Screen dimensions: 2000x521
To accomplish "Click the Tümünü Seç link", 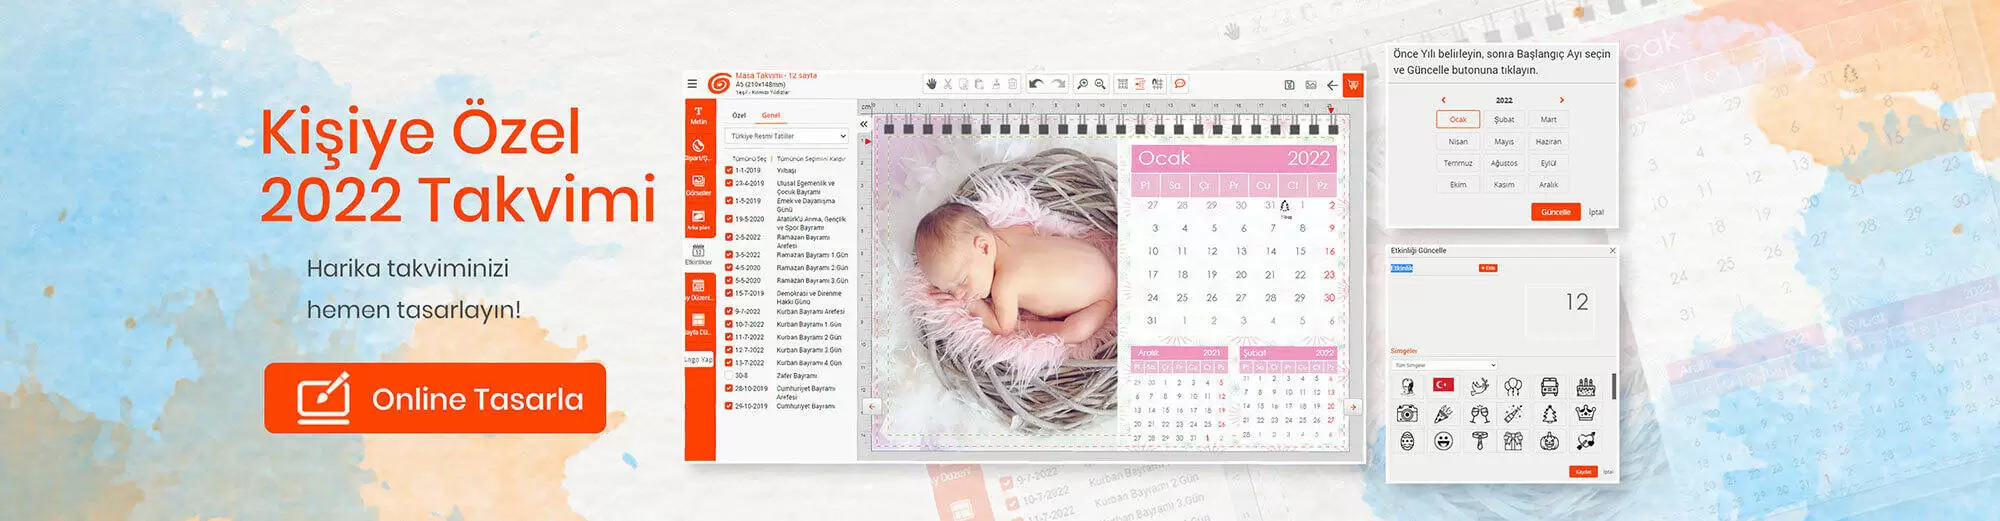I will pos(749,159).
